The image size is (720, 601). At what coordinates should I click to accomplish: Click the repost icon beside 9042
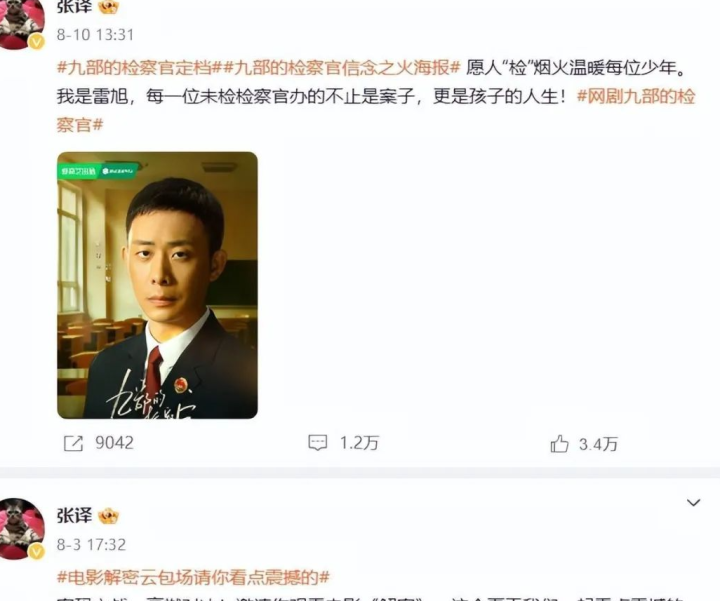pos(73,444)
